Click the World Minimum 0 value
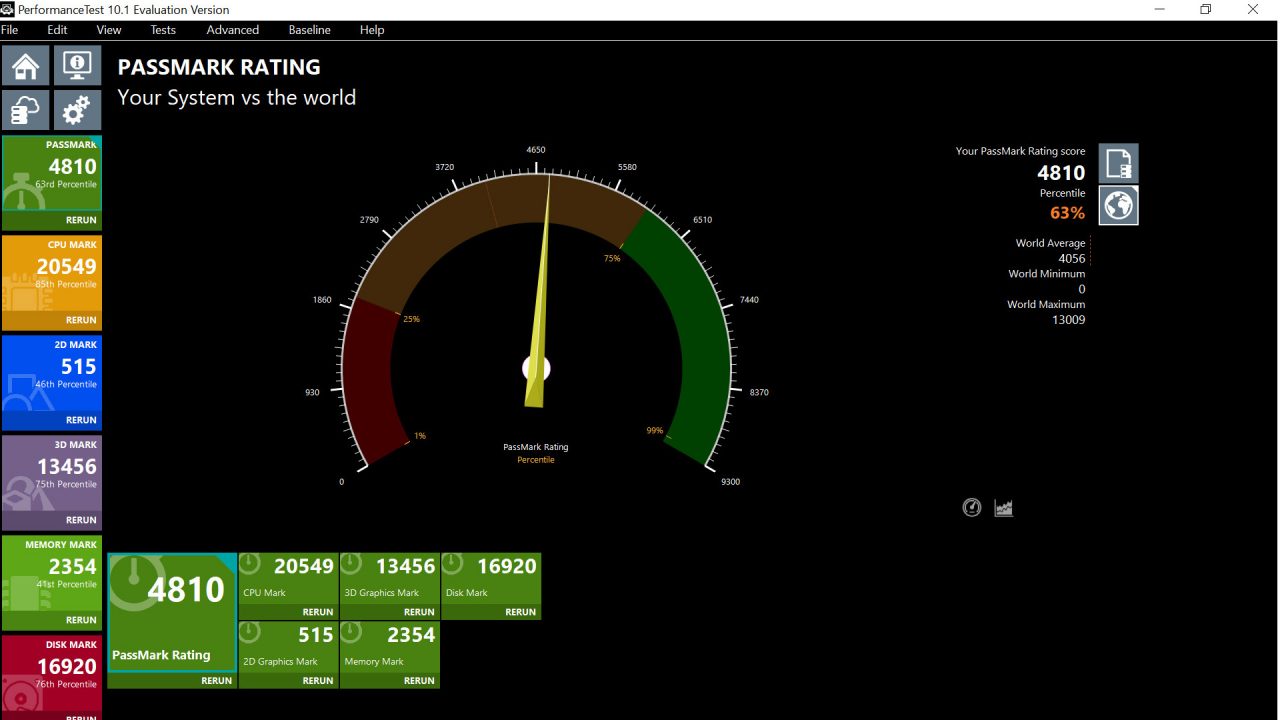 pos(1082,289)
